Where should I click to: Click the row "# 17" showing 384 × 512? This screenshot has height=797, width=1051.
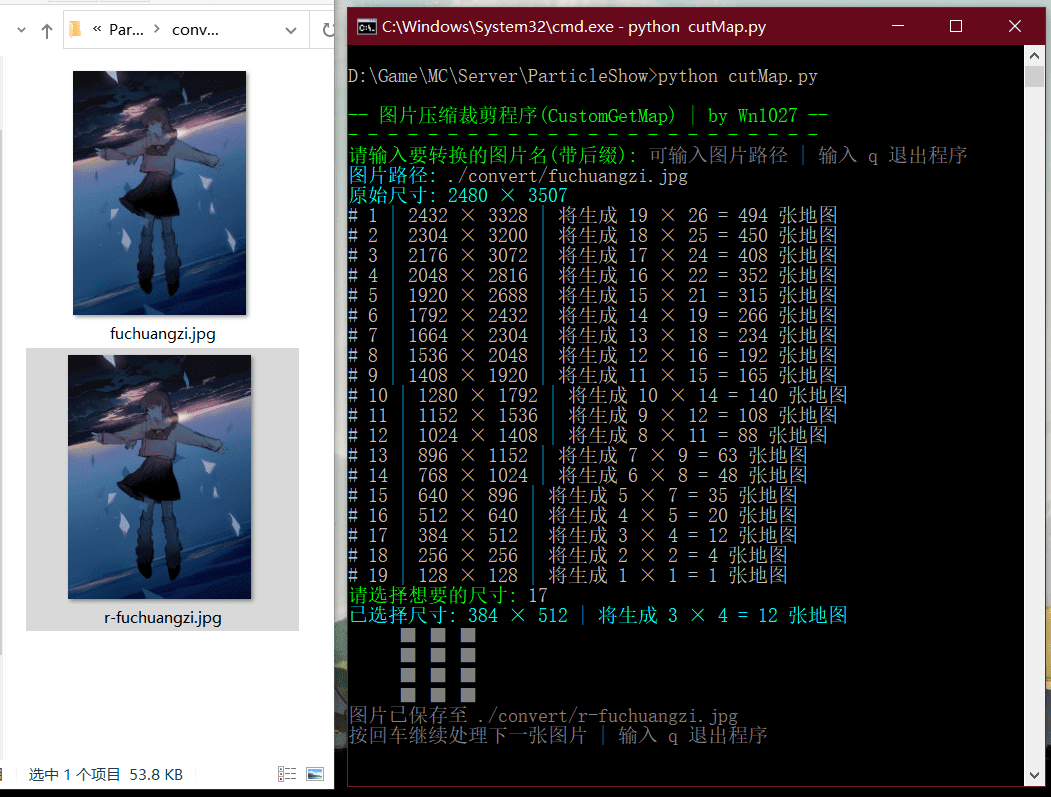pyautogui.click(x=573, y=536)
